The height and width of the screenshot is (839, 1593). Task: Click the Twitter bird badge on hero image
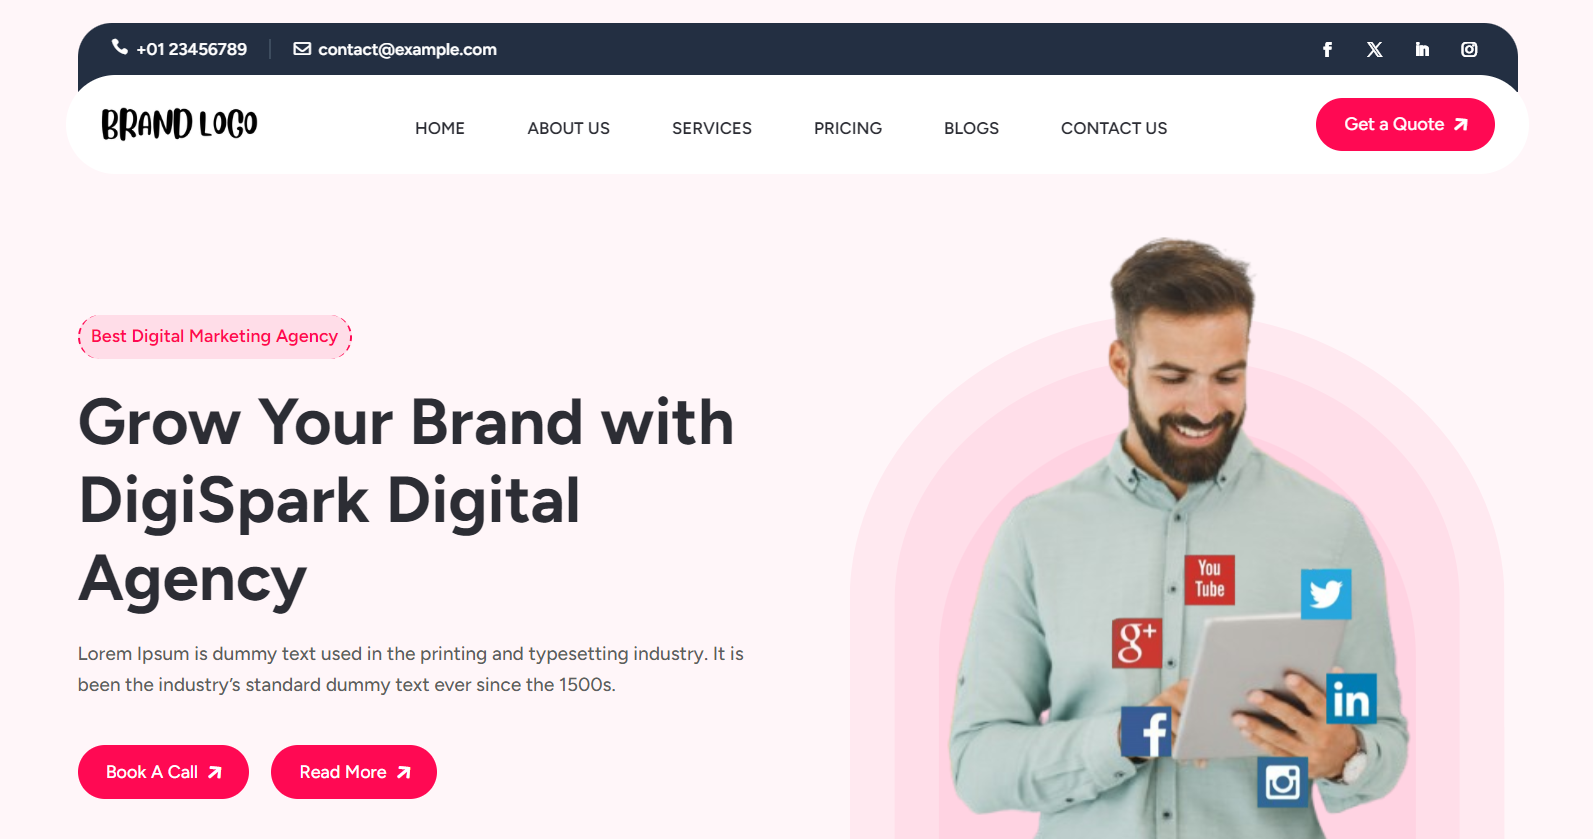click(x=1326, y=594)
